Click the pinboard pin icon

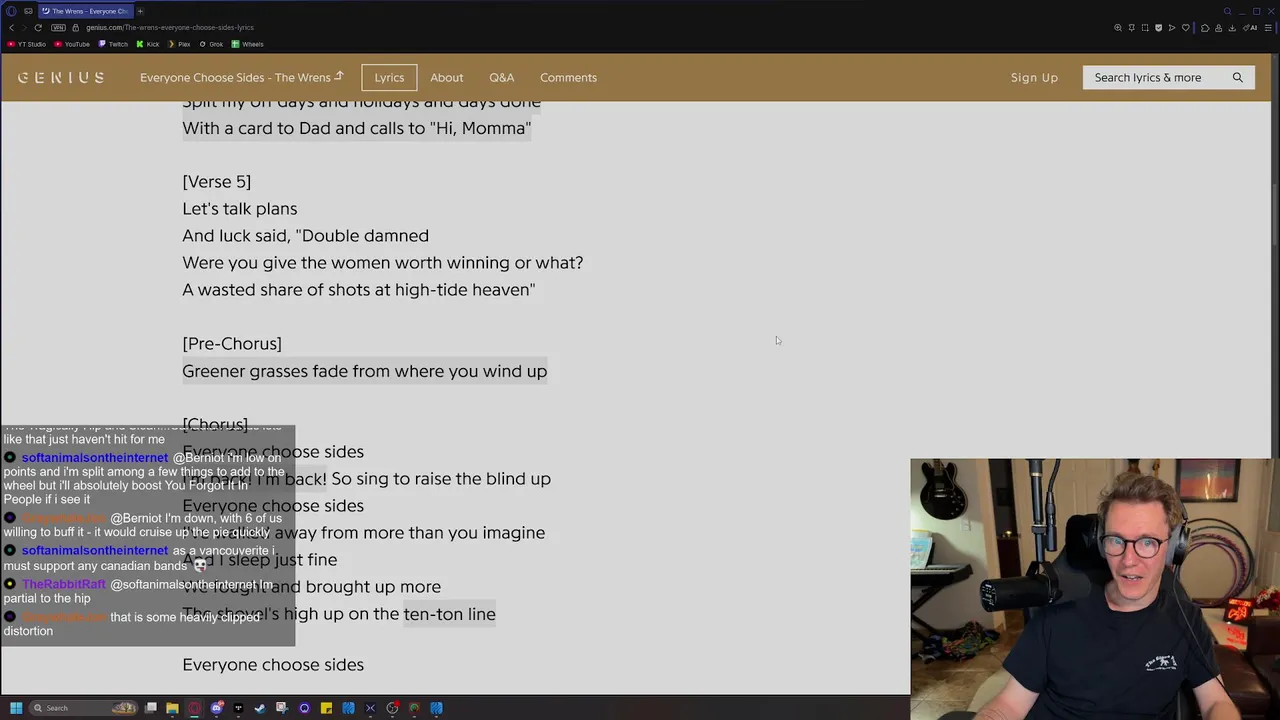(1132, 28)
